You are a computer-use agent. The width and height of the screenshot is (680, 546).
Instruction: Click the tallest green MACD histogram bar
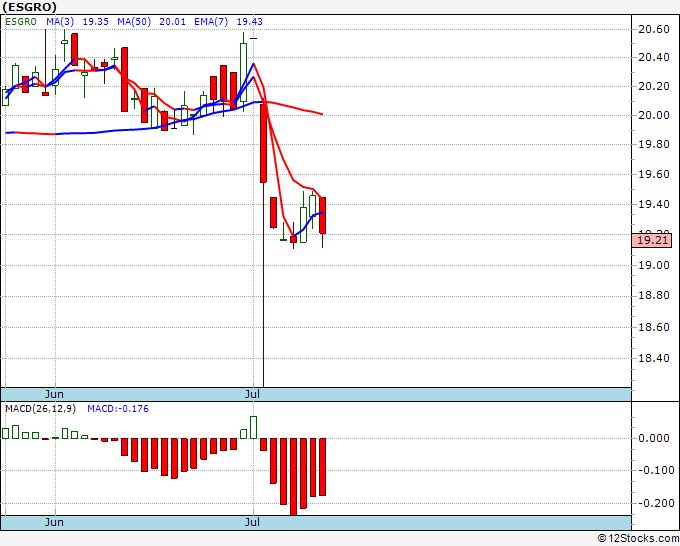point(253,428)
